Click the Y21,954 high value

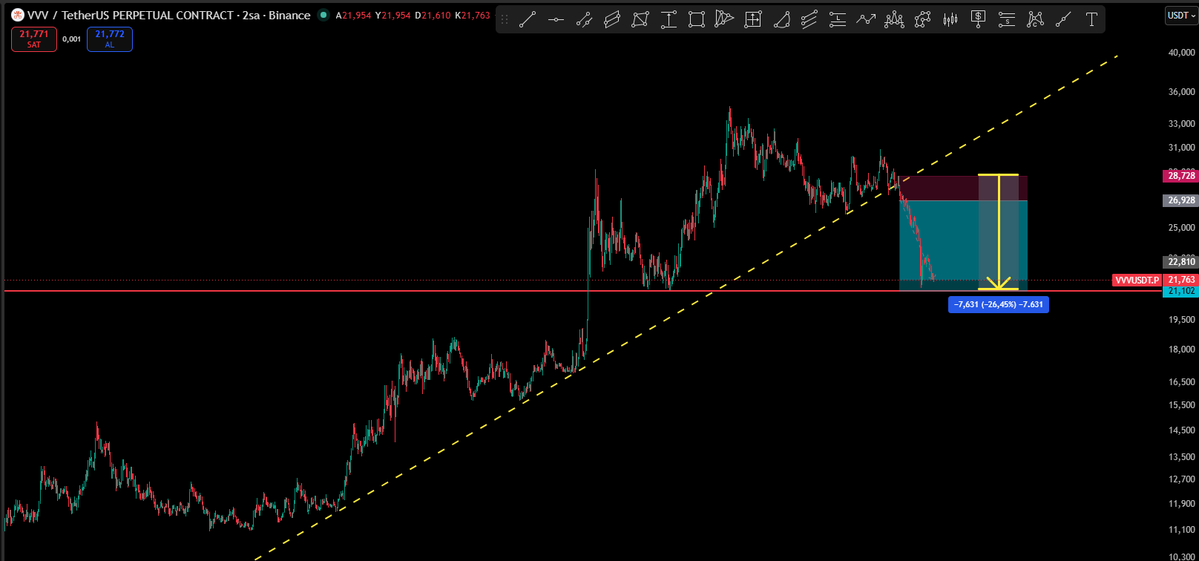click(x=393, y=15)
